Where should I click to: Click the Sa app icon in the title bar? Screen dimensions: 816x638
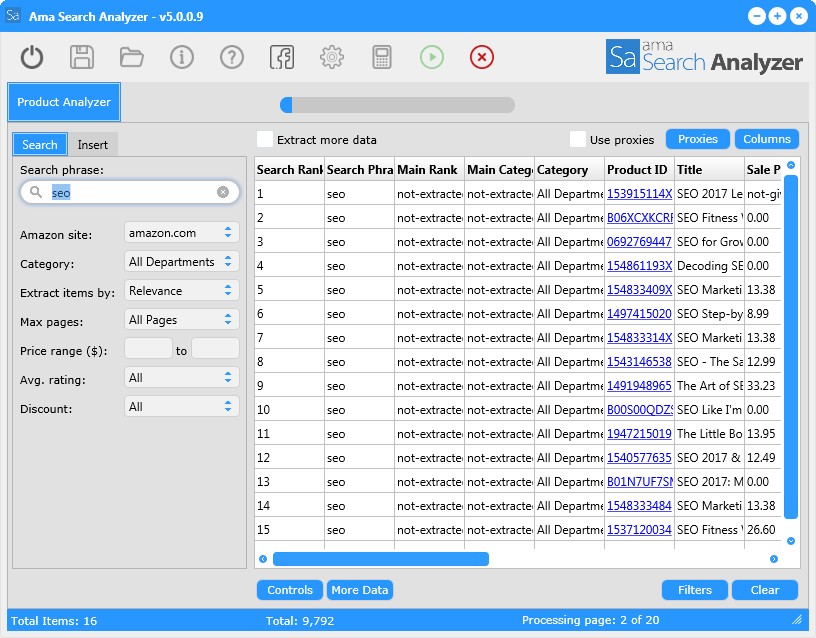pyautogui.click(x=12, y=16)
